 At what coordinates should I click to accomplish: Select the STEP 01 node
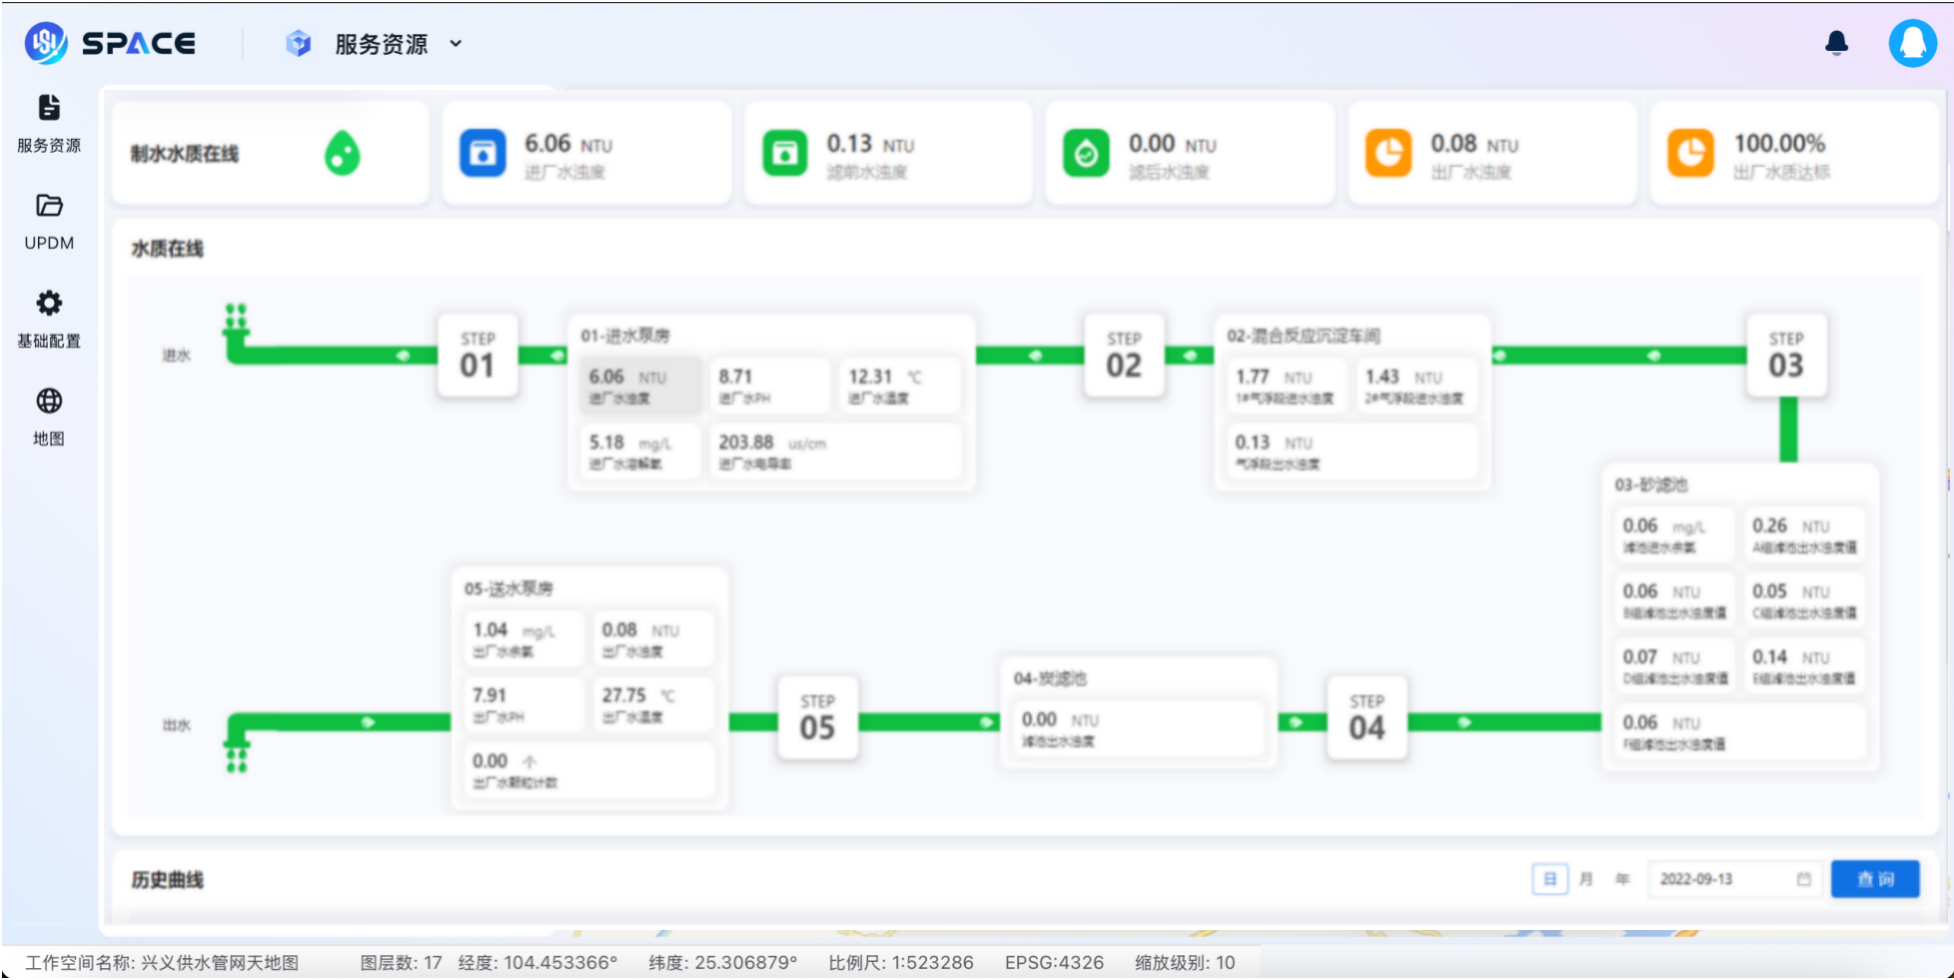coord(477,356)
